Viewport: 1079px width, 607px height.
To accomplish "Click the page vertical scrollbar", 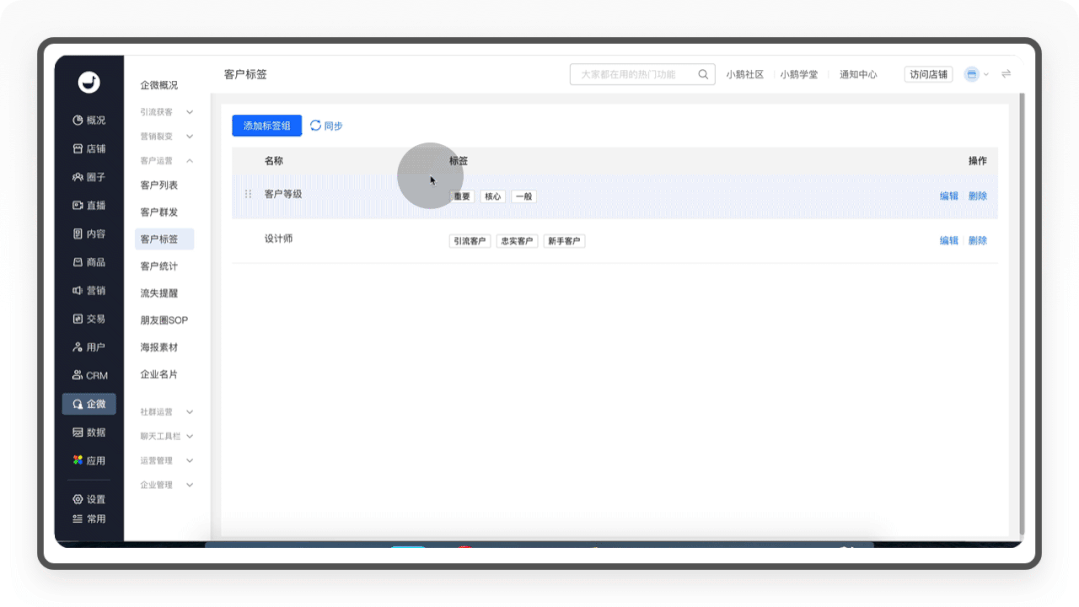I will coord(1021,314).
